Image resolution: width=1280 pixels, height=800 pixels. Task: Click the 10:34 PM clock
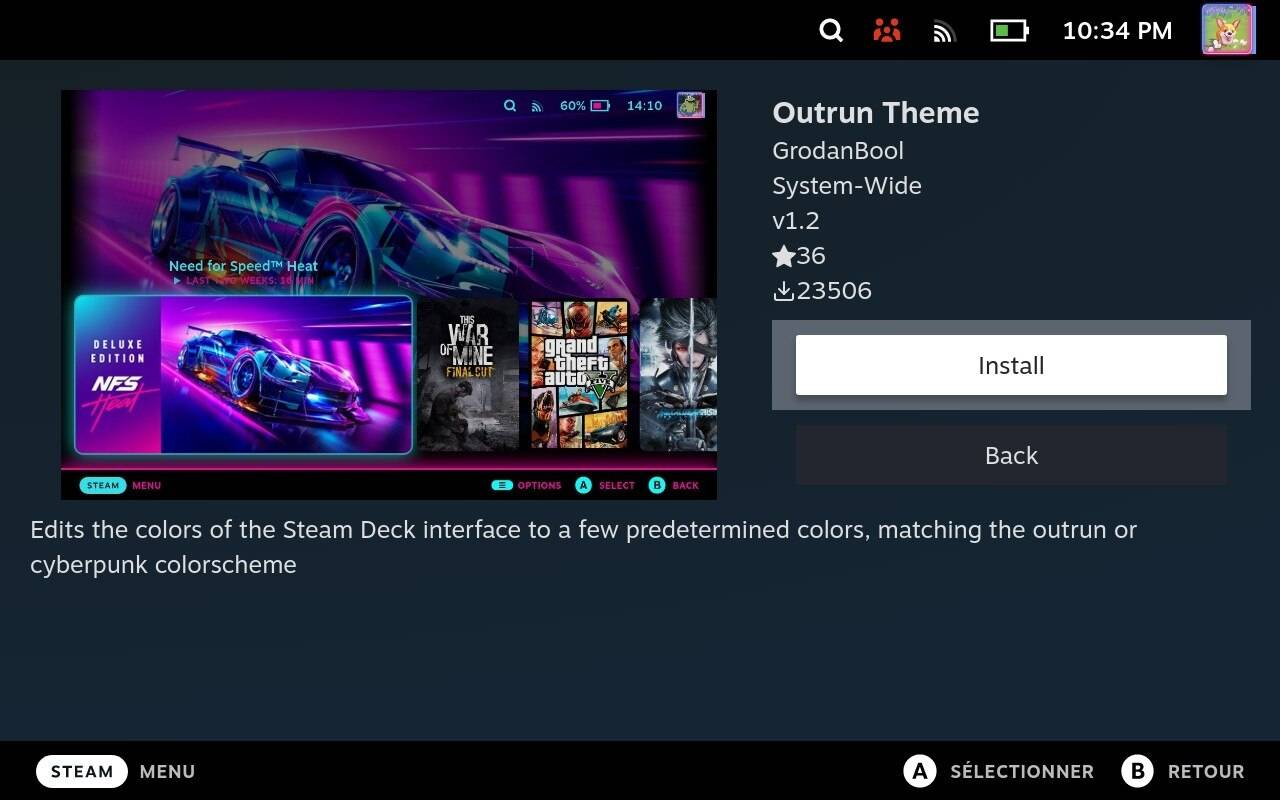pos(1117,31)
